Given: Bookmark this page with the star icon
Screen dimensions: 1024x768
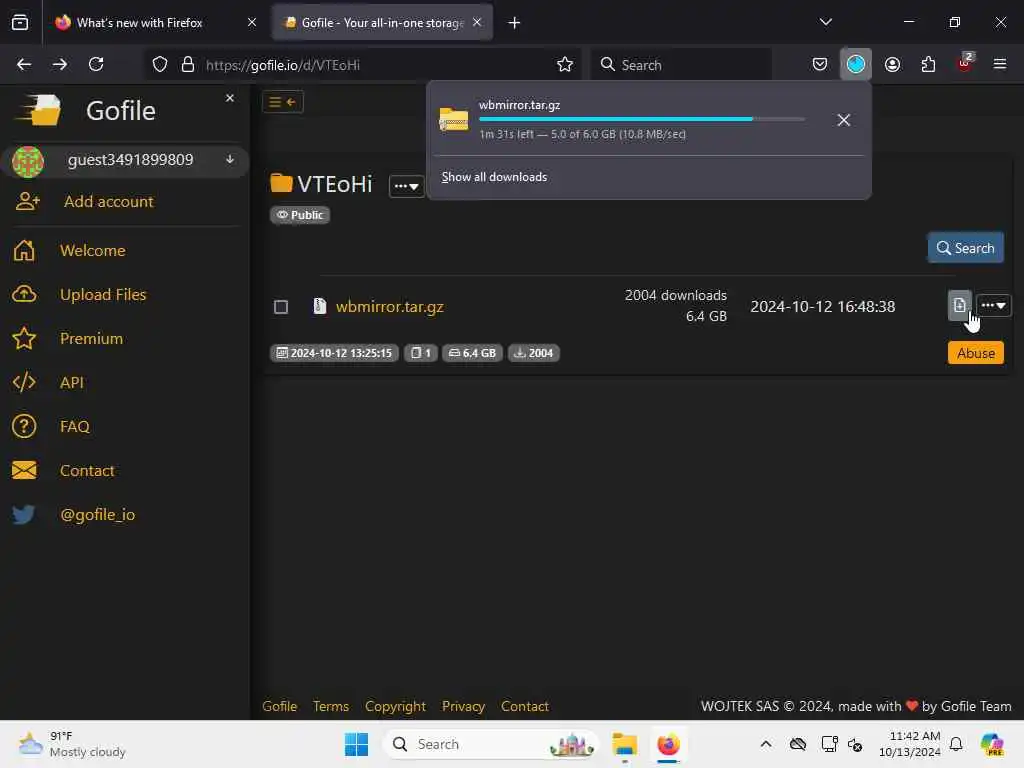Looking at the screenshot, I should click(565, 64).
